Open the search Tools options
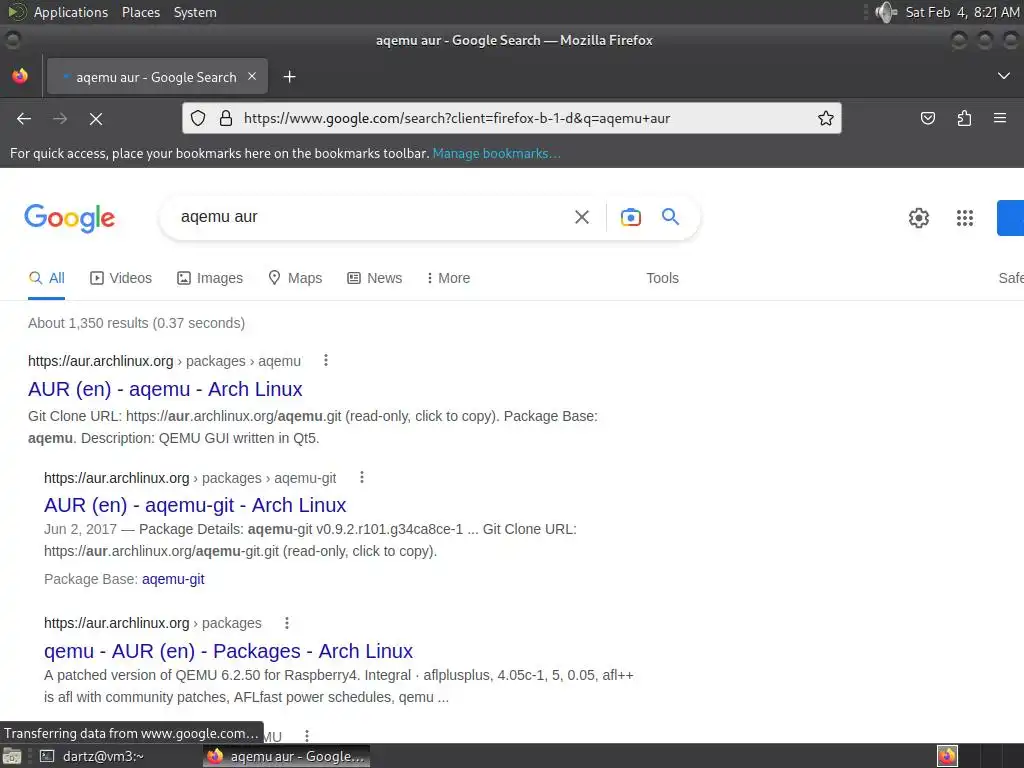 pyautogui.click(x=662, y=278)
